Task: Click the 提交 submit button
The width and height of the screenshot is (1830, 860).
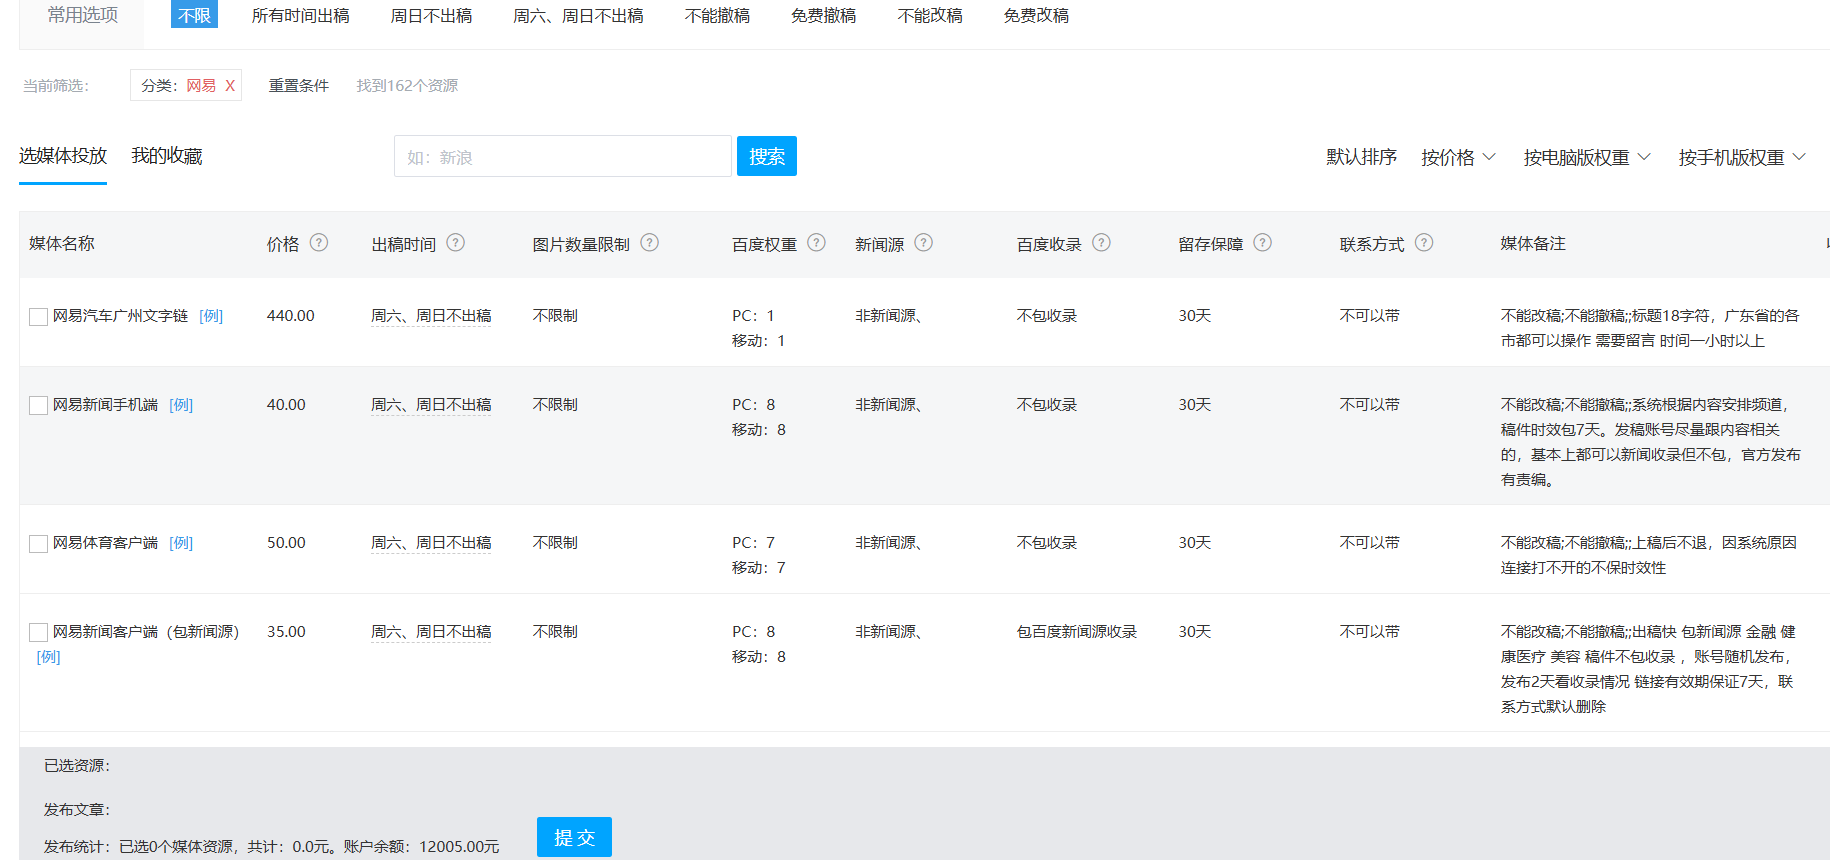Action: [x=574, y=837]
